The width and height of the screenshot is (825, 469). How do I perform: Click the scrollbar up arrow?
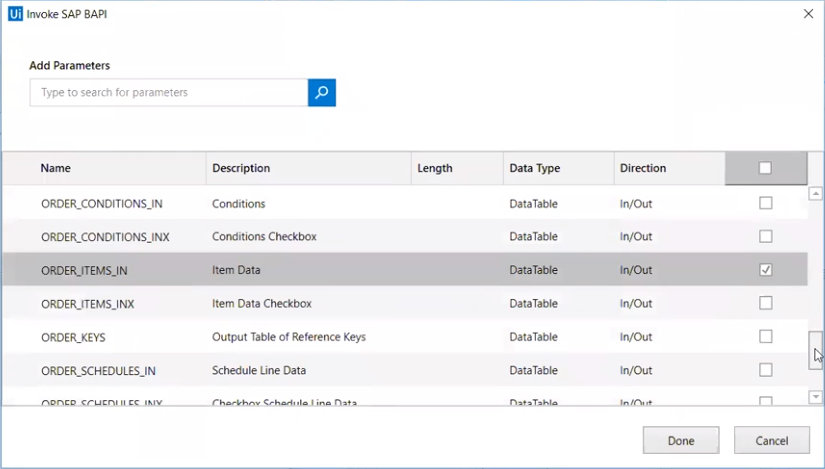point(816,193)
